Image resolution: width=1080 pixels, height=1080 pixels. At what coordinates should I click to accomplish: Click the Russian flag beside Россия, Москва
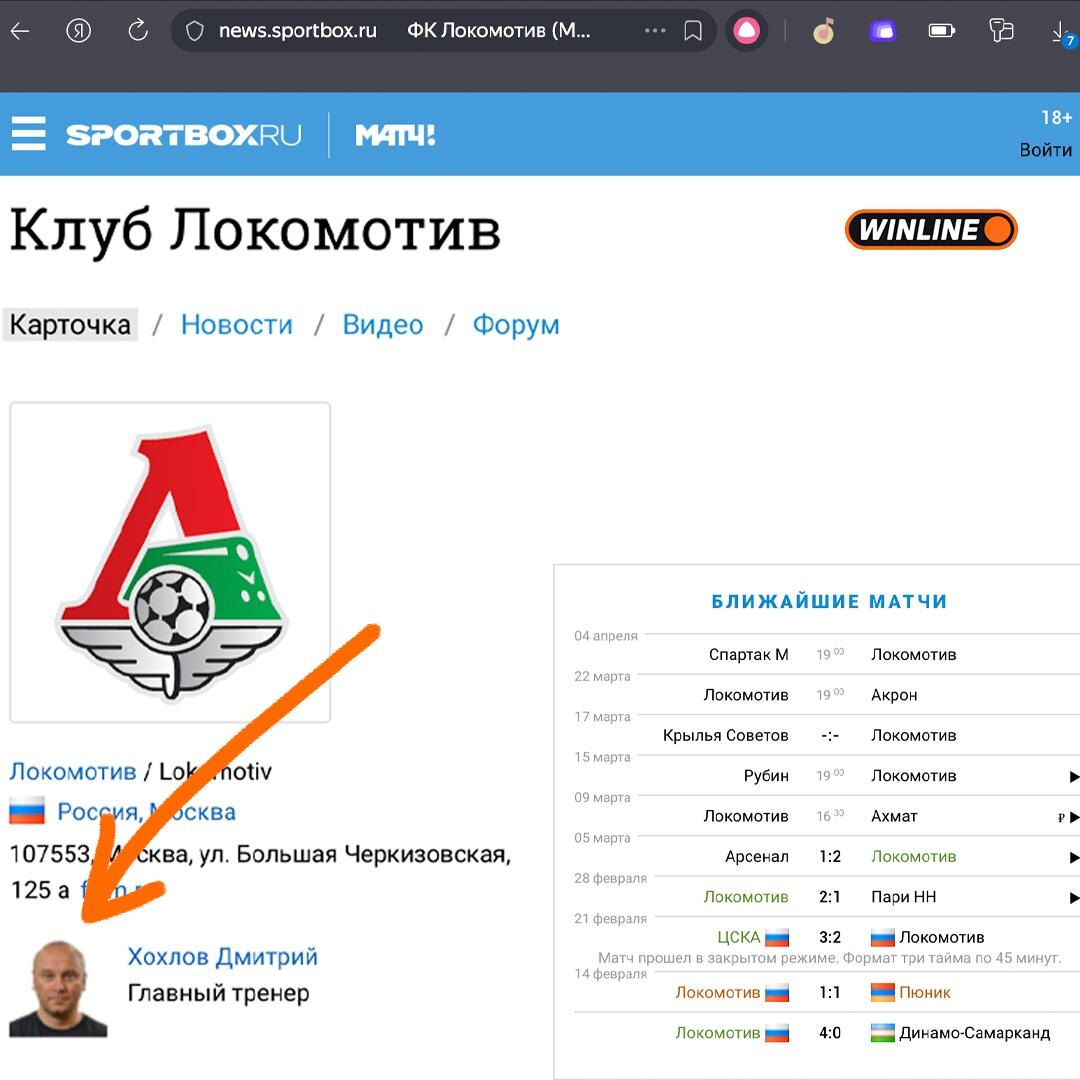(27, 811)
